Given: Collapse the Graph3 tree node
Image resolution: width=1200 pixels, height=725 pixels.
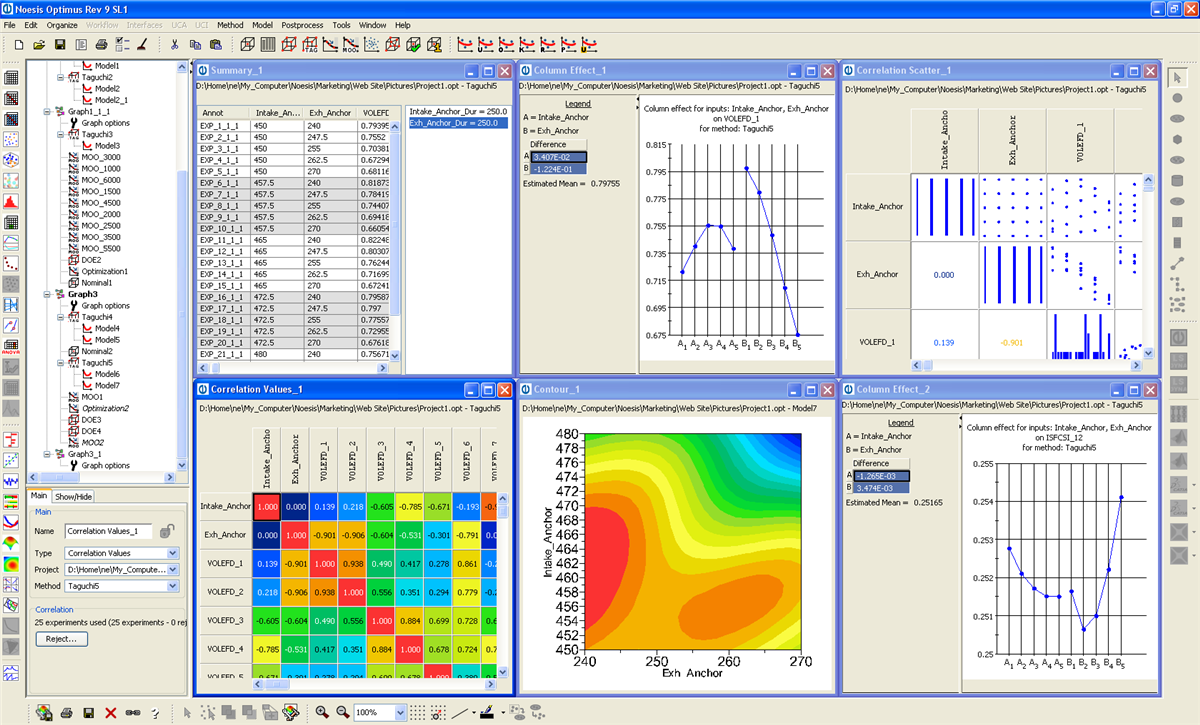Looking at the screenshot, I should [x=46, y=295].
